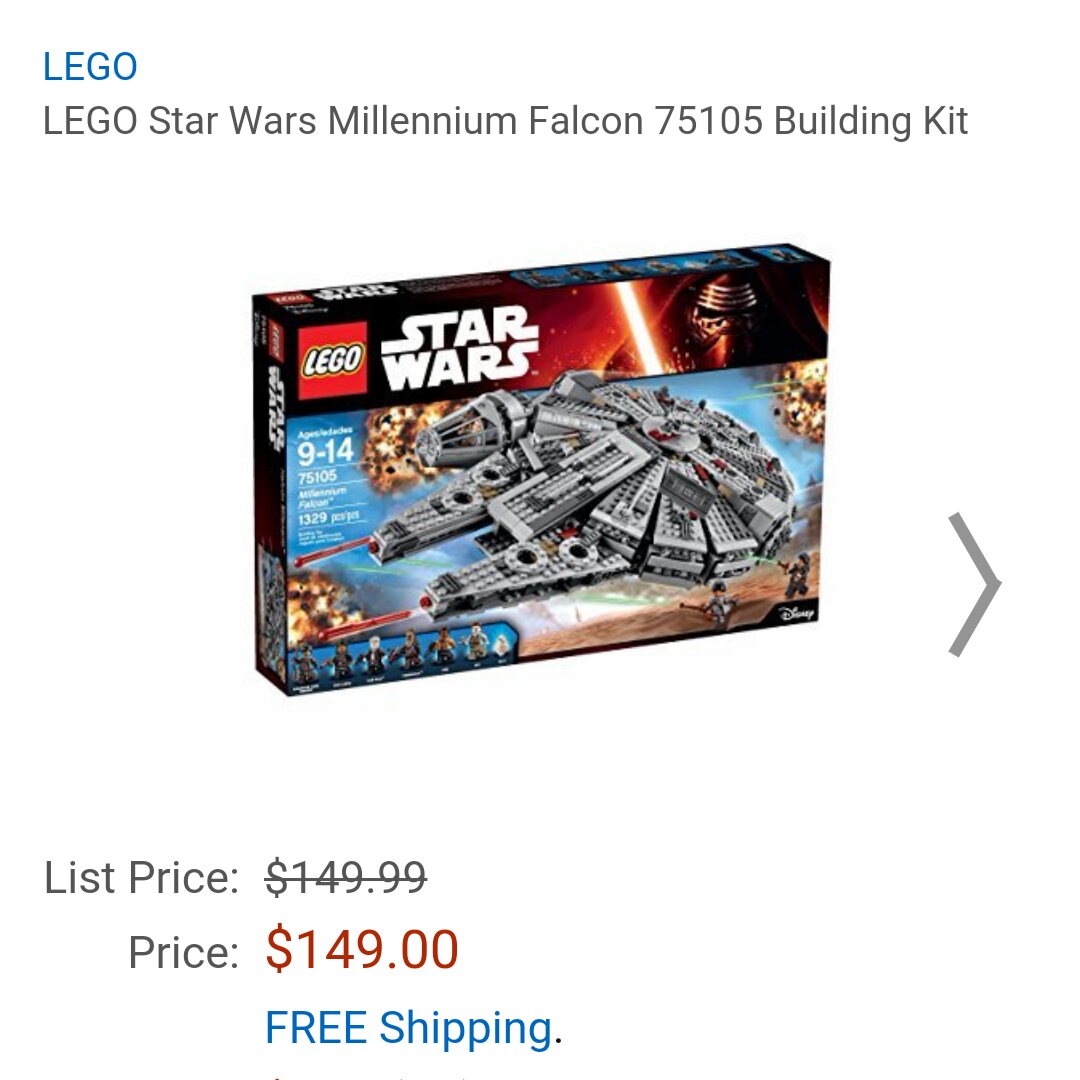Click the 1329 pcs label on box

329,517
